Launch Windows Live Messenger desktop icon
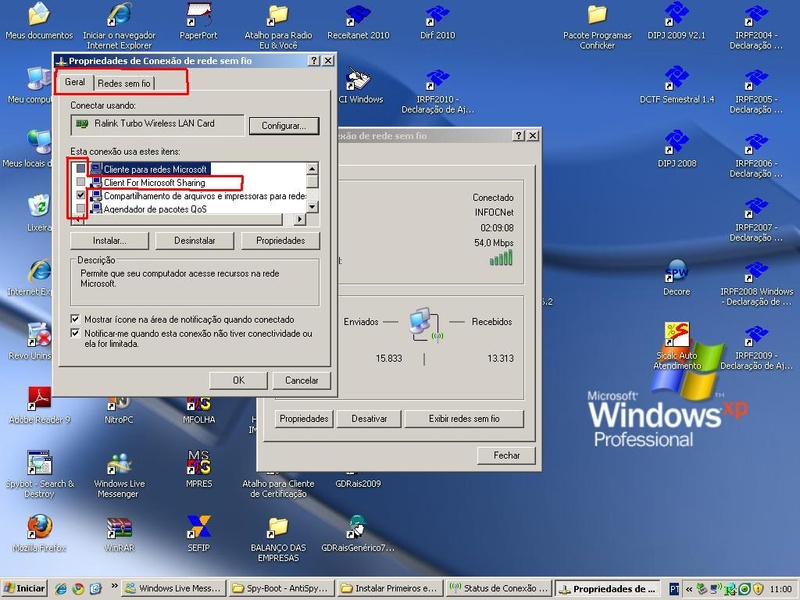The image size is (800, 600). tap(119, 474)
